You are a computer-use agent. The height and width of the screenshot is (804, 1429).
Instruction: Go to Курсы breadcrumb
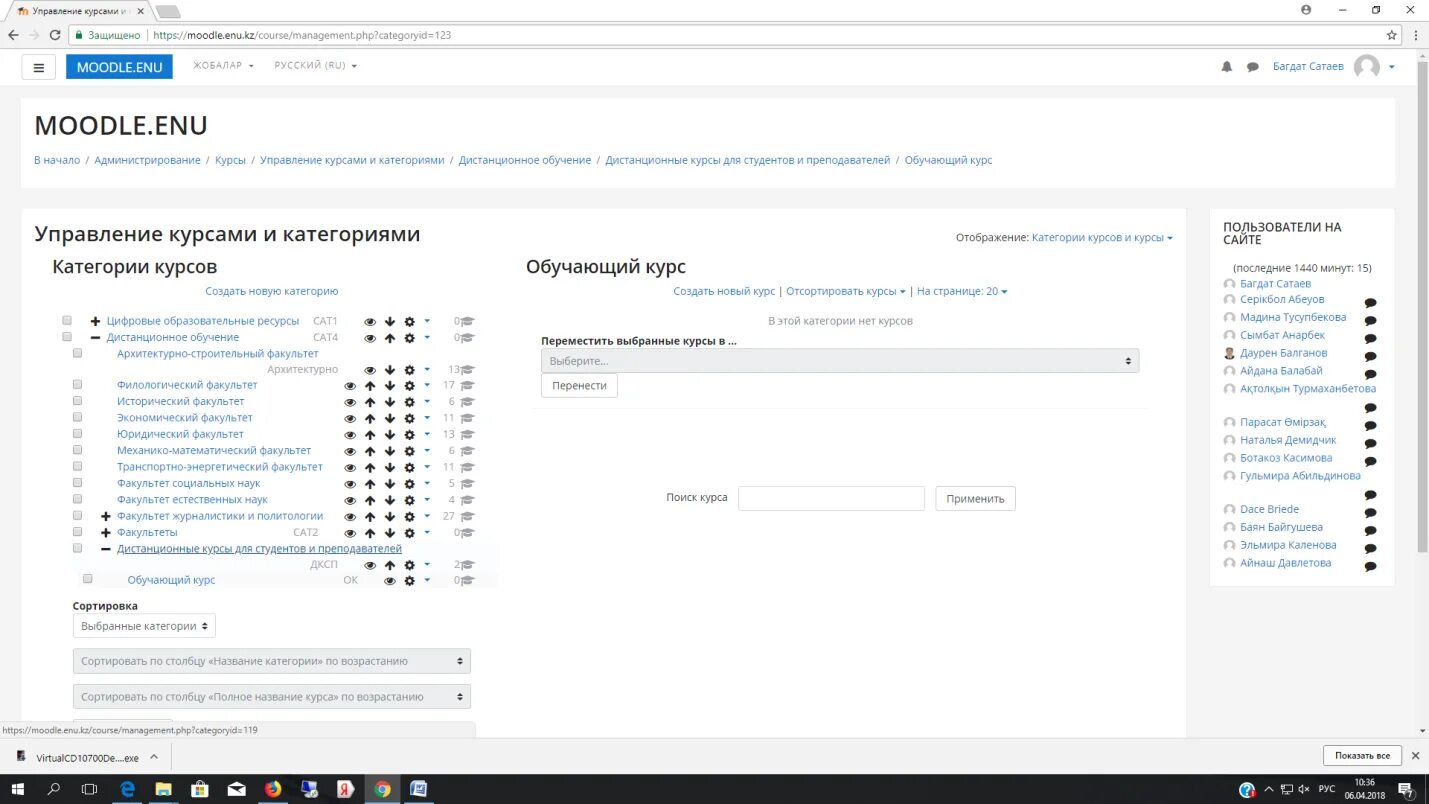(230, 160)
